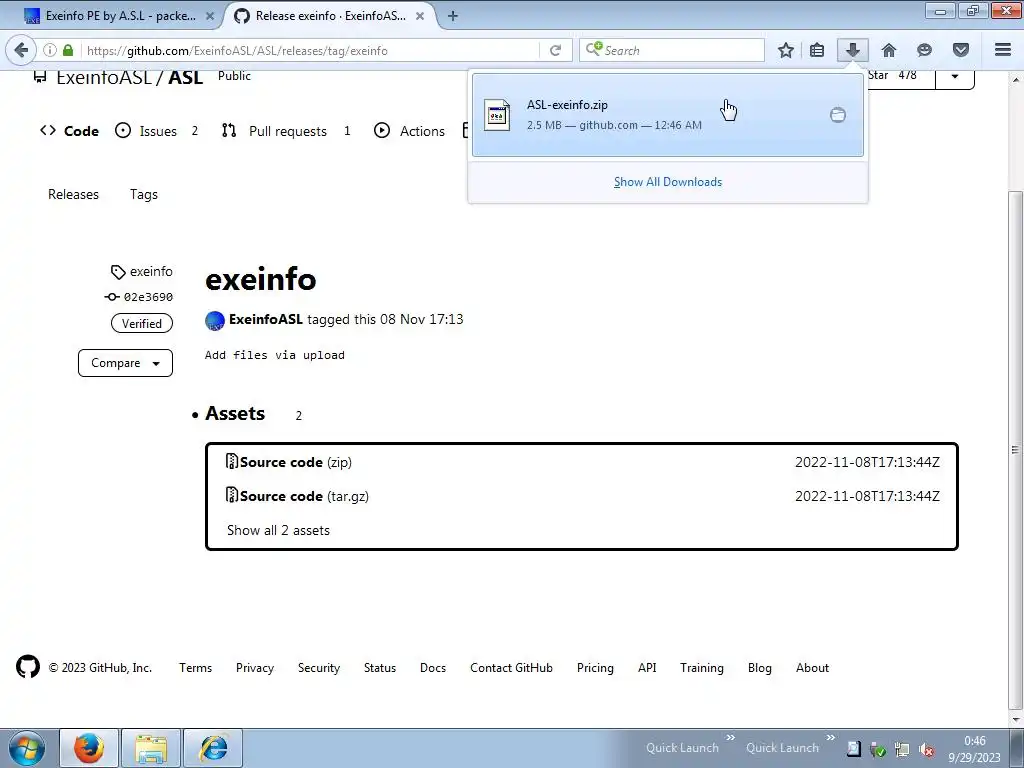Image resolution: width=1024 pixels, height=768 pixels.
Task: Open the ASL-exeinfo.zip download entry
Action: [x=667, y=115]
